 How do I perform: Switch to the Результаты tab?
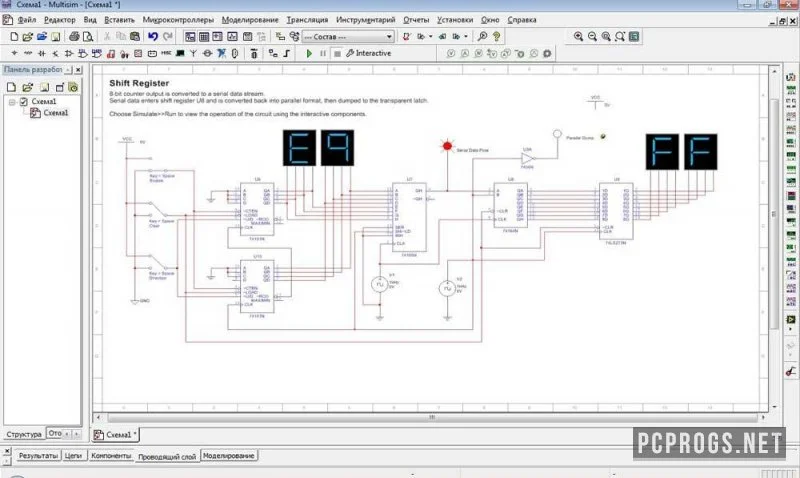[x=38, y=456]
